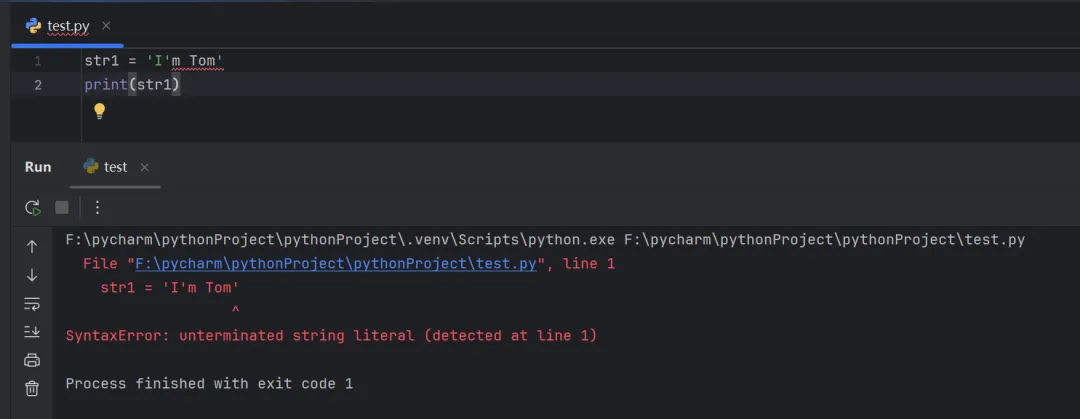Clear all console output with trash icon
This screenshot has height=419, width=1080.
point(32,388)
